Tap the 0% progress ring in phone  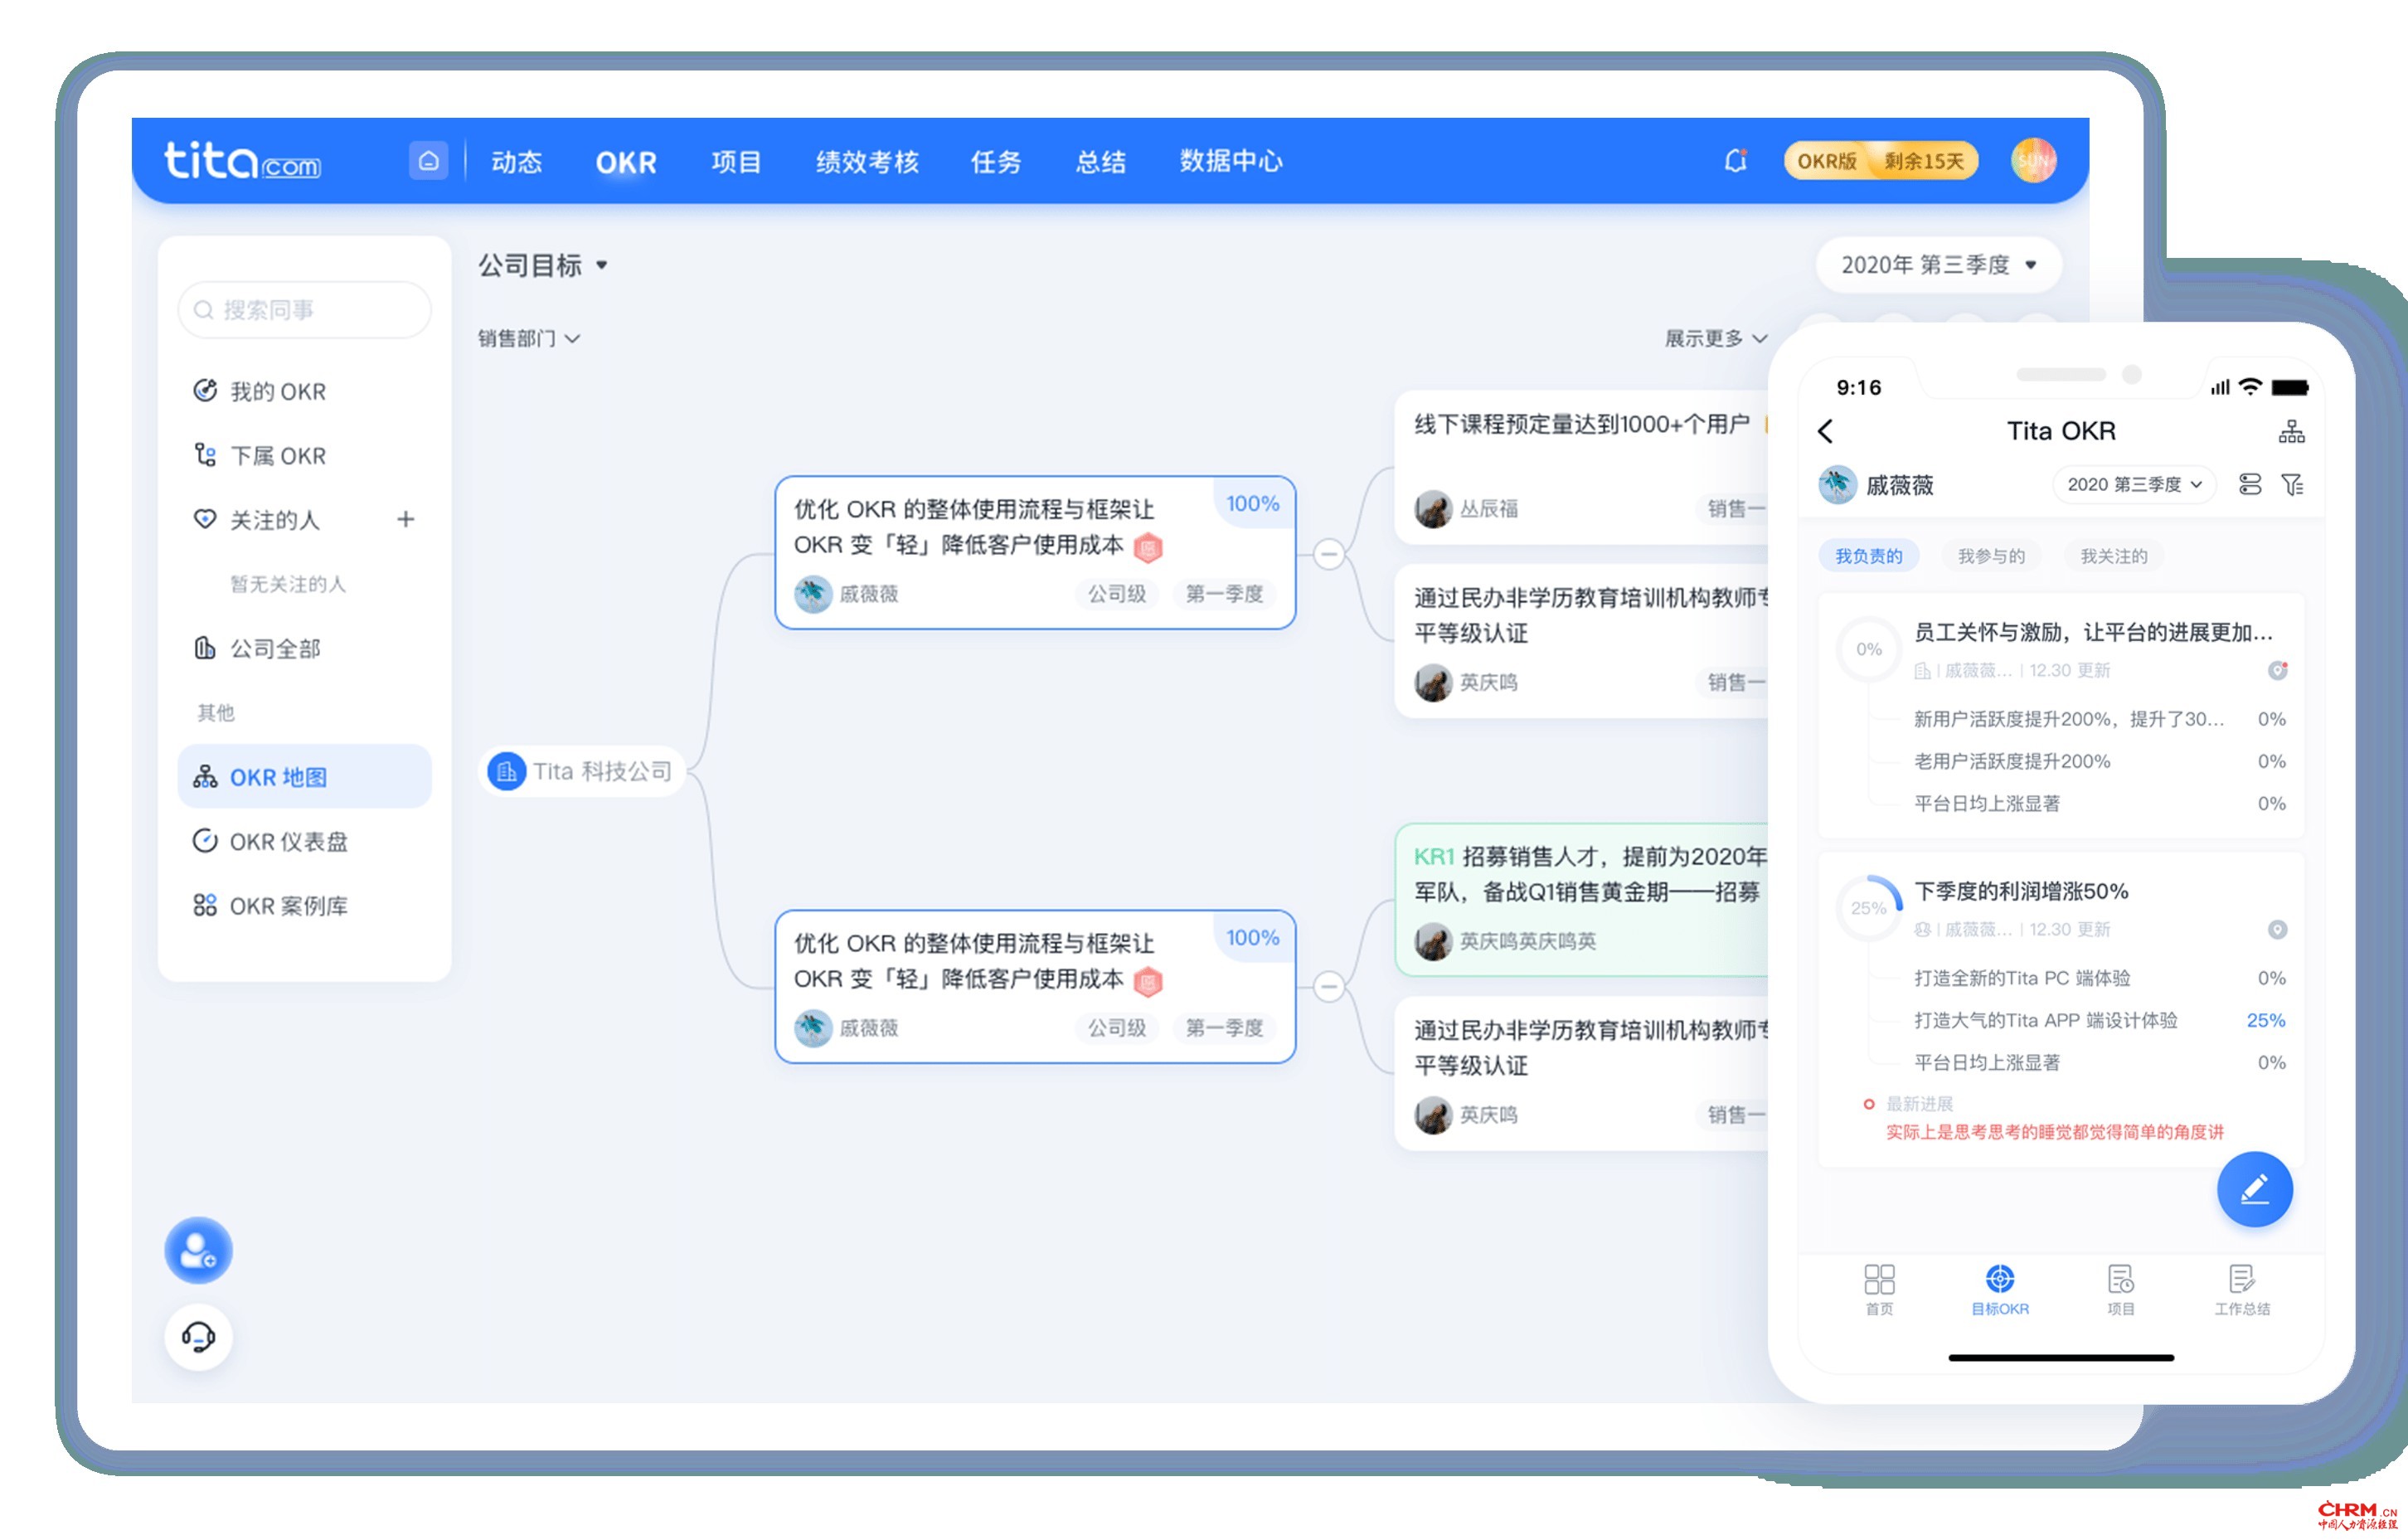point(1868,650)
